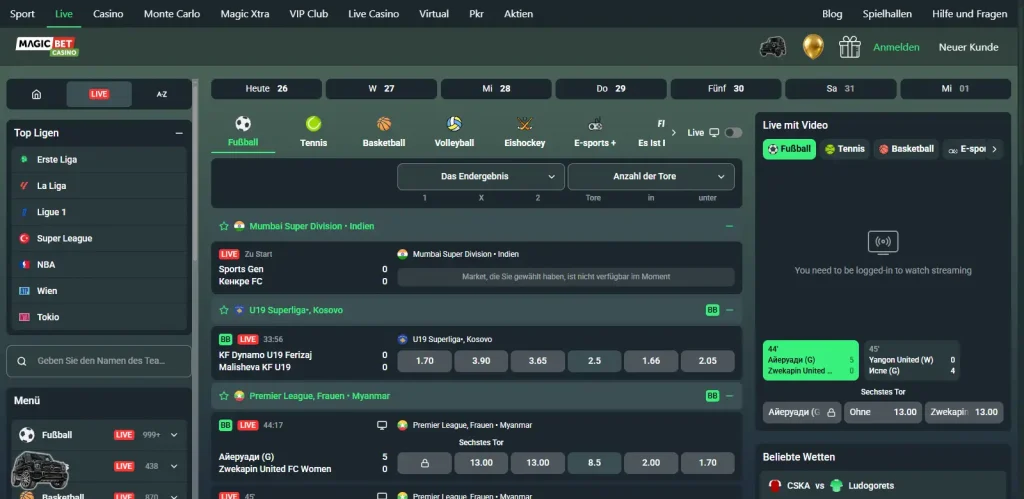
Task: Click the team name search field
Action: (x=99, y=361)
